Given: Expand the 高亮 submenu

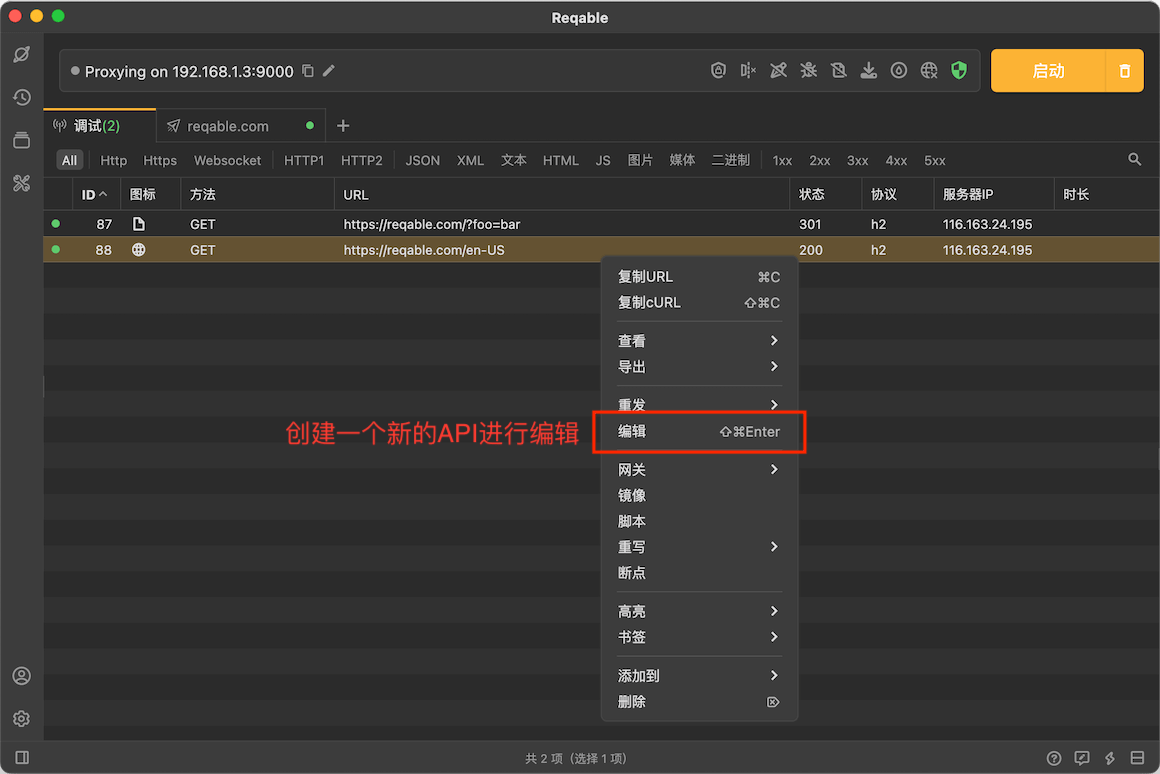Looking at the screenshot, I should (699, 611).
